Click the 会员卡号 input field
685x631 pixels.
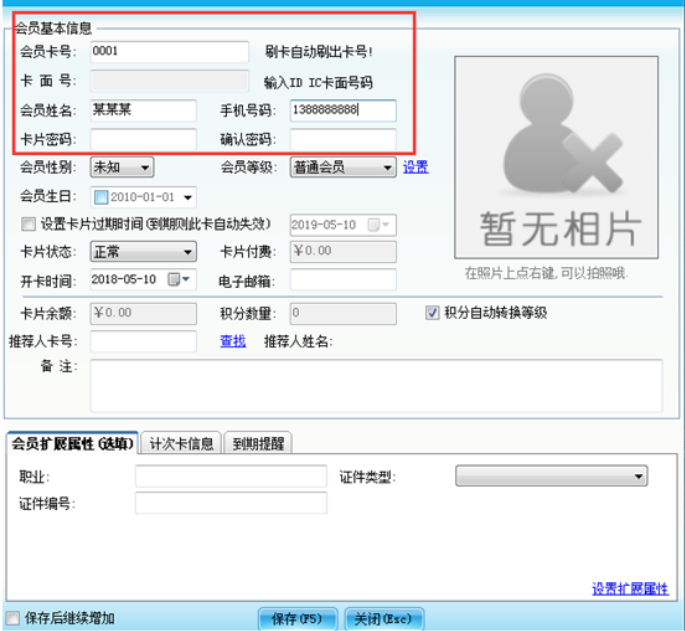pyautogui.click(x=170, y=52)
